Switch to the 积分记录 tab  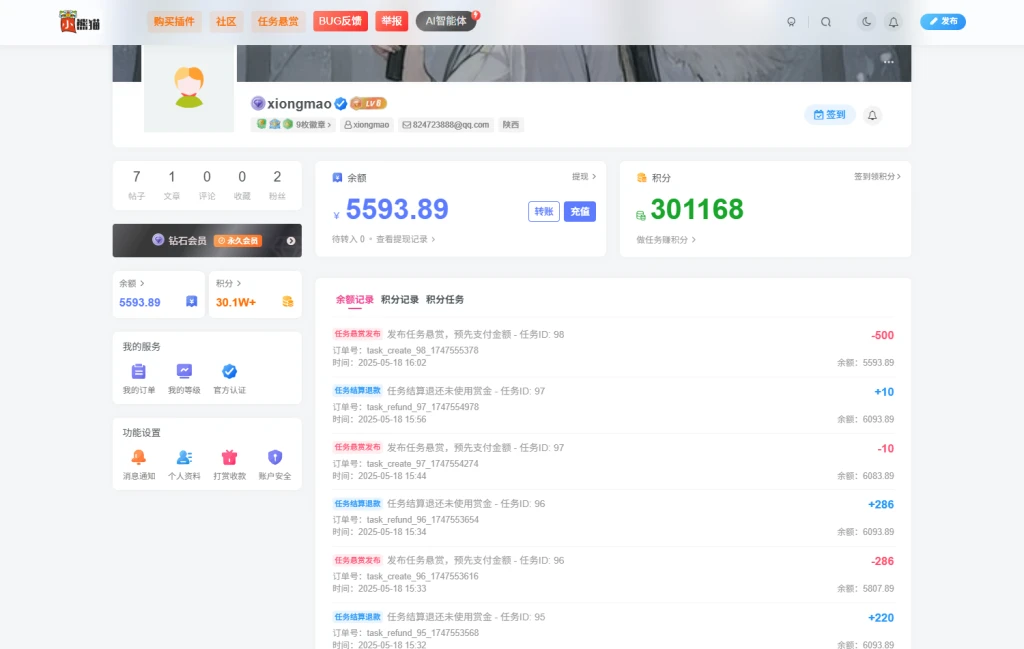(x=399, y=300)
